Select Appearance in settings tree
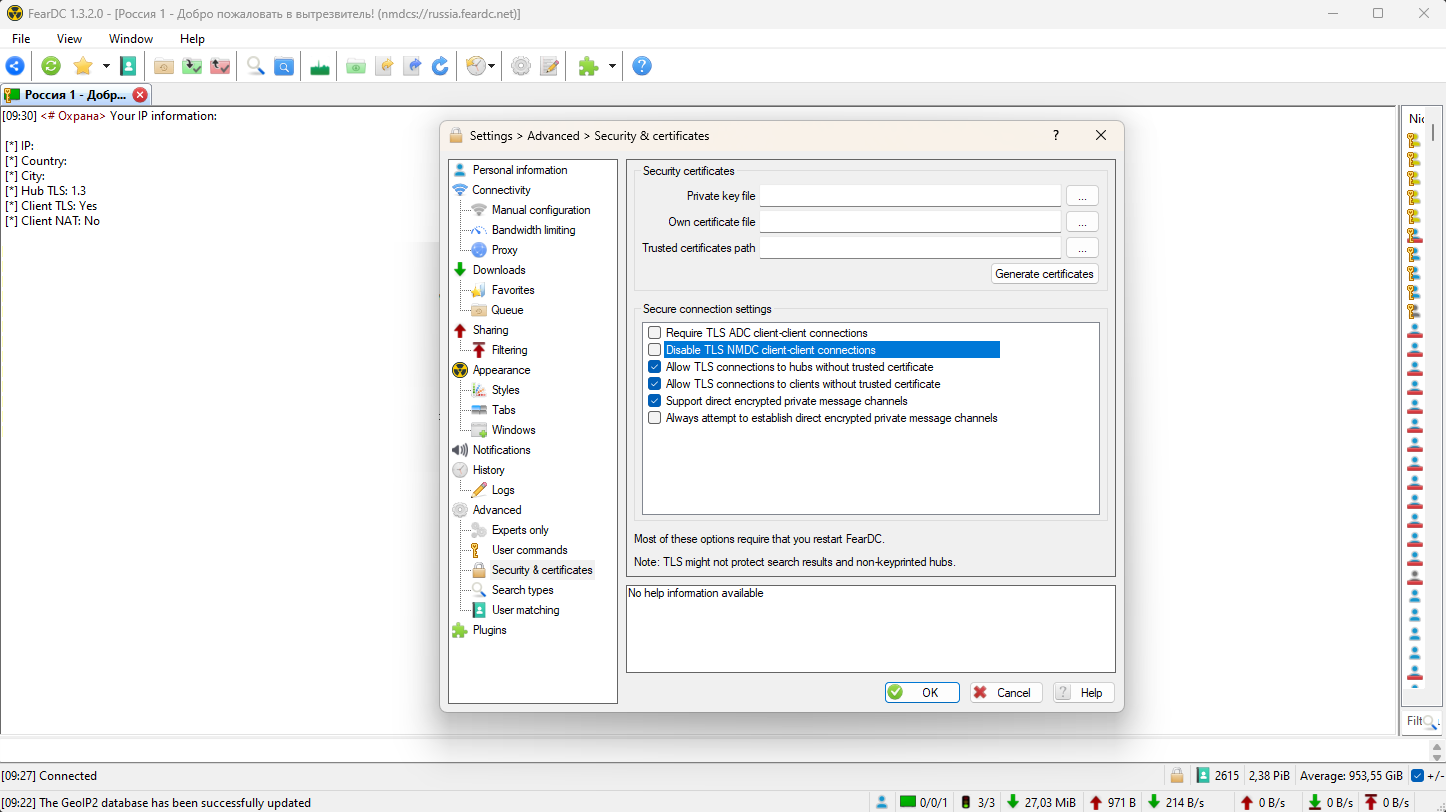Image resolution: width=1446 pixels, height=812 pixels. [x=501, y=370]
